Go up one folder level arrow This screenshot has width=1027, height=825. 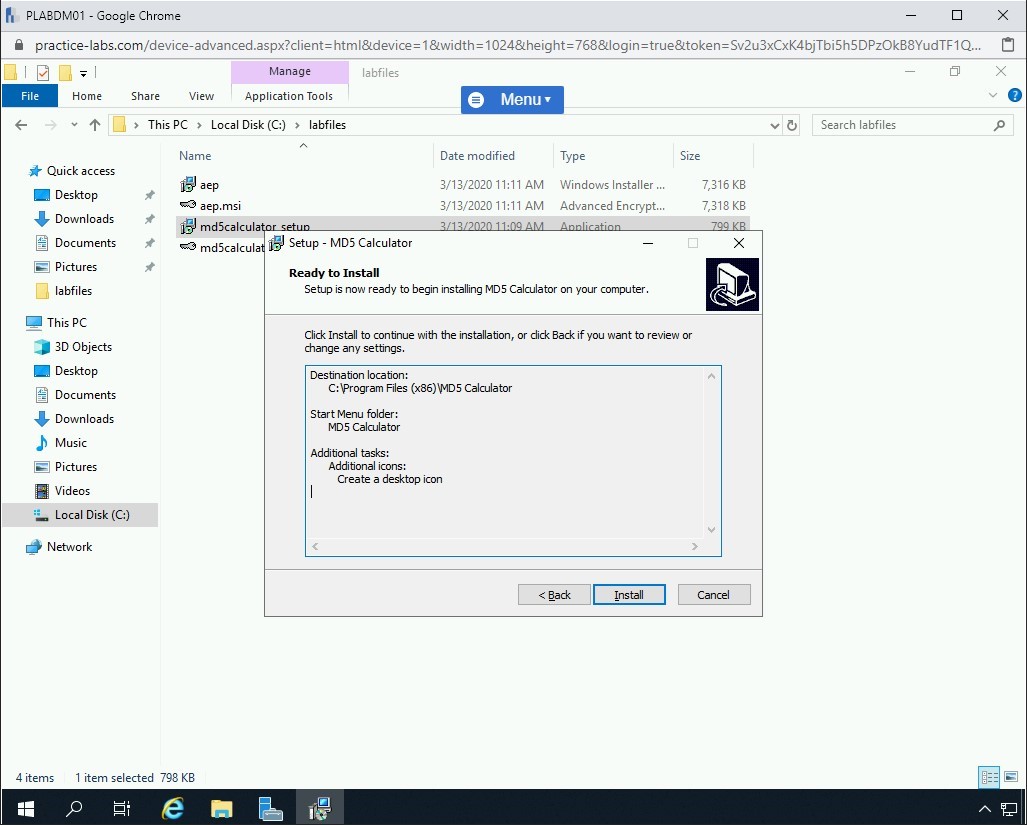(x=95, y=125)
